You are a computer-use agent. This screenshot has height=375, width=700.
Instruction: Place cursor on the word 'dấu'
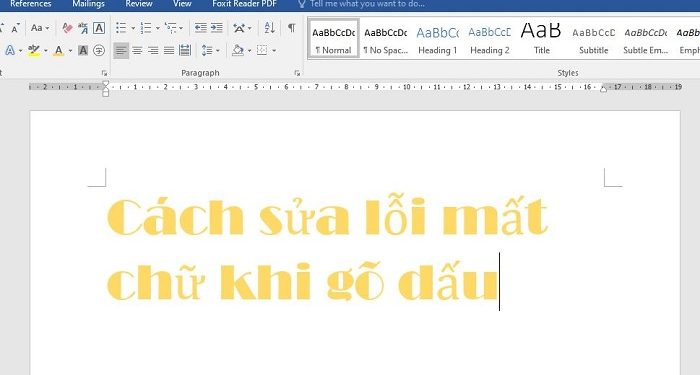[x=448, y=280]
